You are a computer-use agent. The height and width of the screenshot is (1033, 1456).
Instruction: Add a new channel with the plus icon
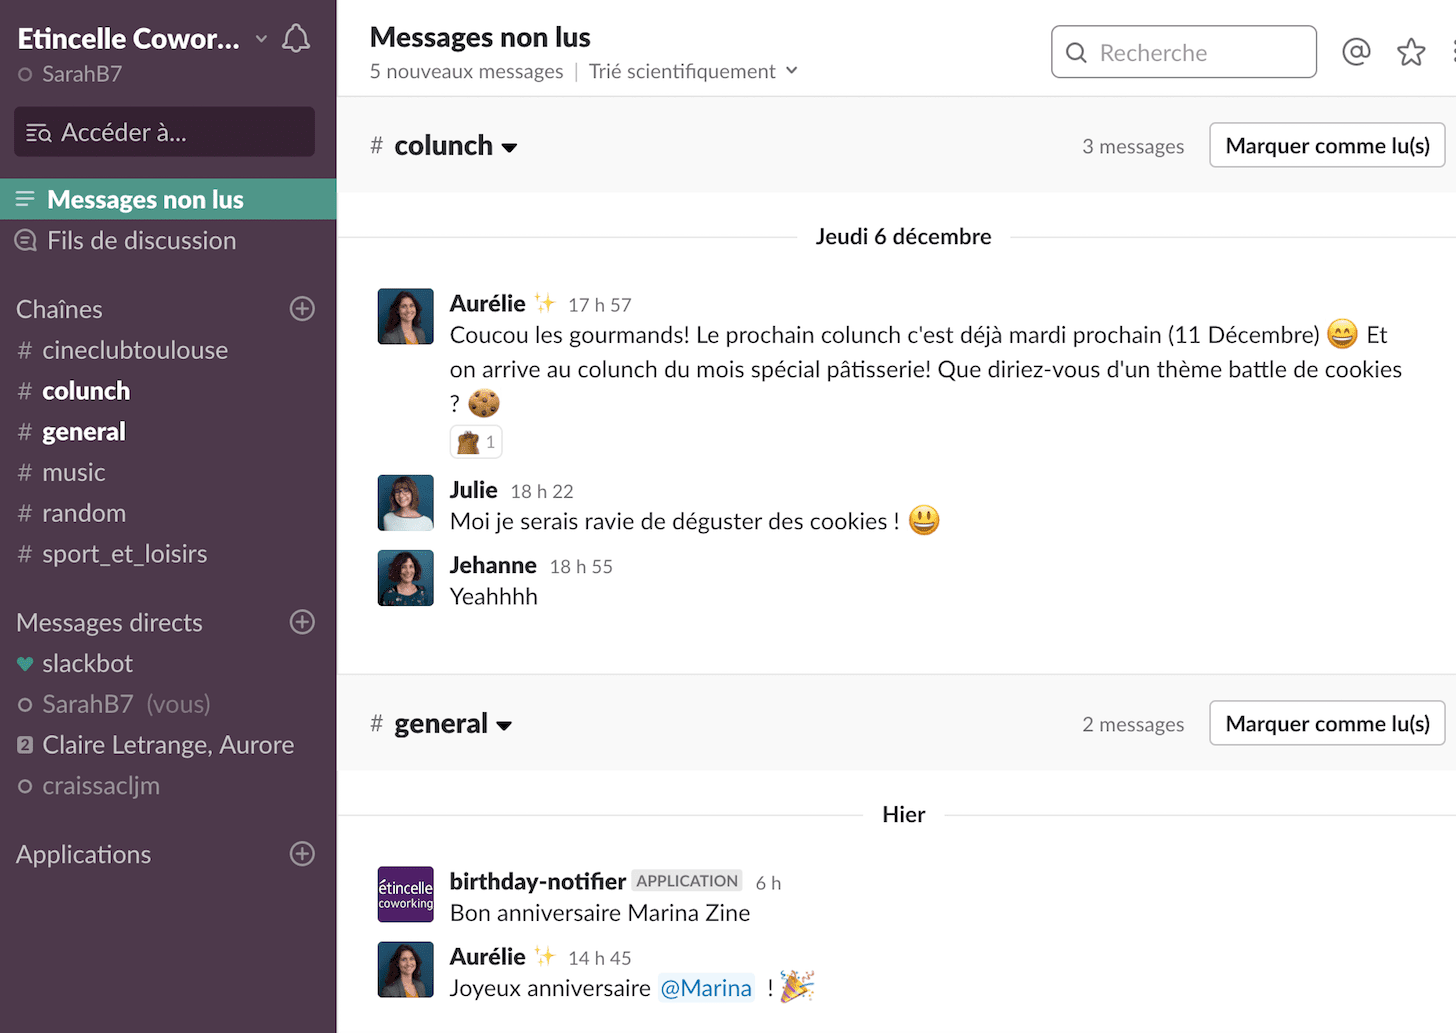click(302, 309)
